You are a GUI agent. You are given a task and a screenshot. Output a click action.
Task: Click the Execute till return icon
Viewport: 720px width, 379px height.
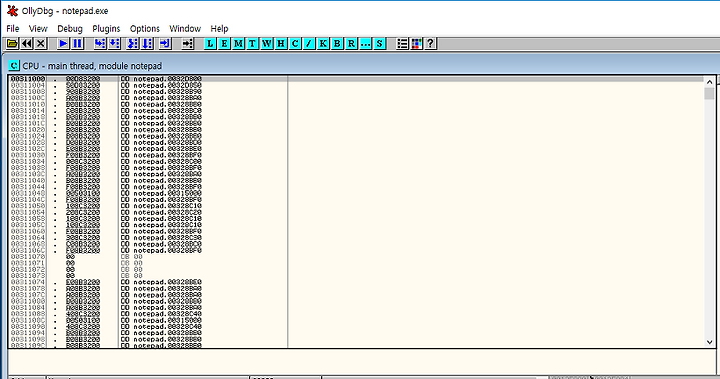click(x=165, y=44)
